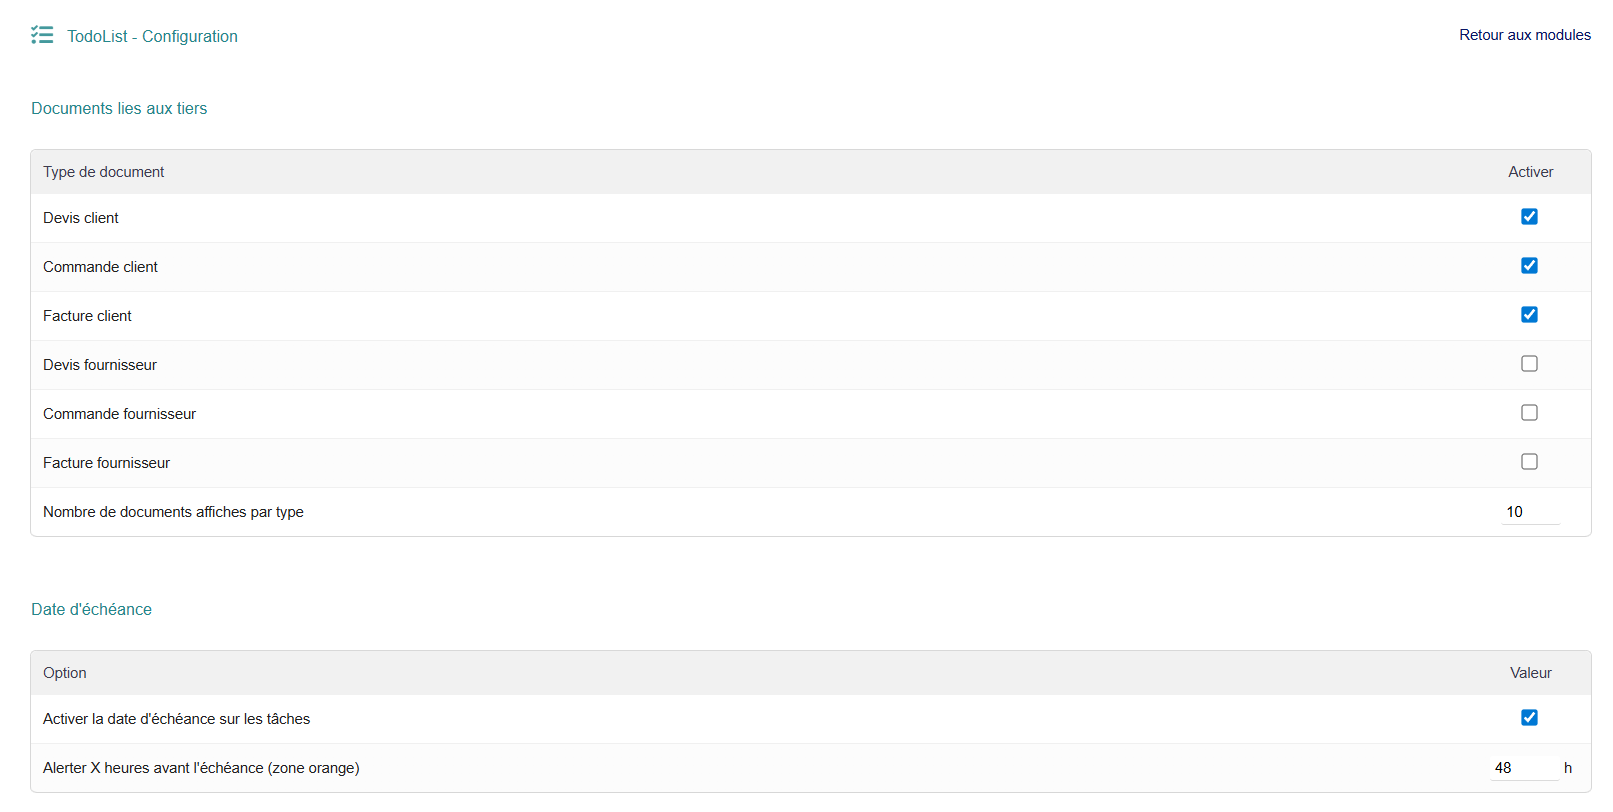This screenshot has width=1613, height=812.
Task: Activate the Facture fournisseur checkbox
Action: pyautogui.click(x=1529, y=462)
